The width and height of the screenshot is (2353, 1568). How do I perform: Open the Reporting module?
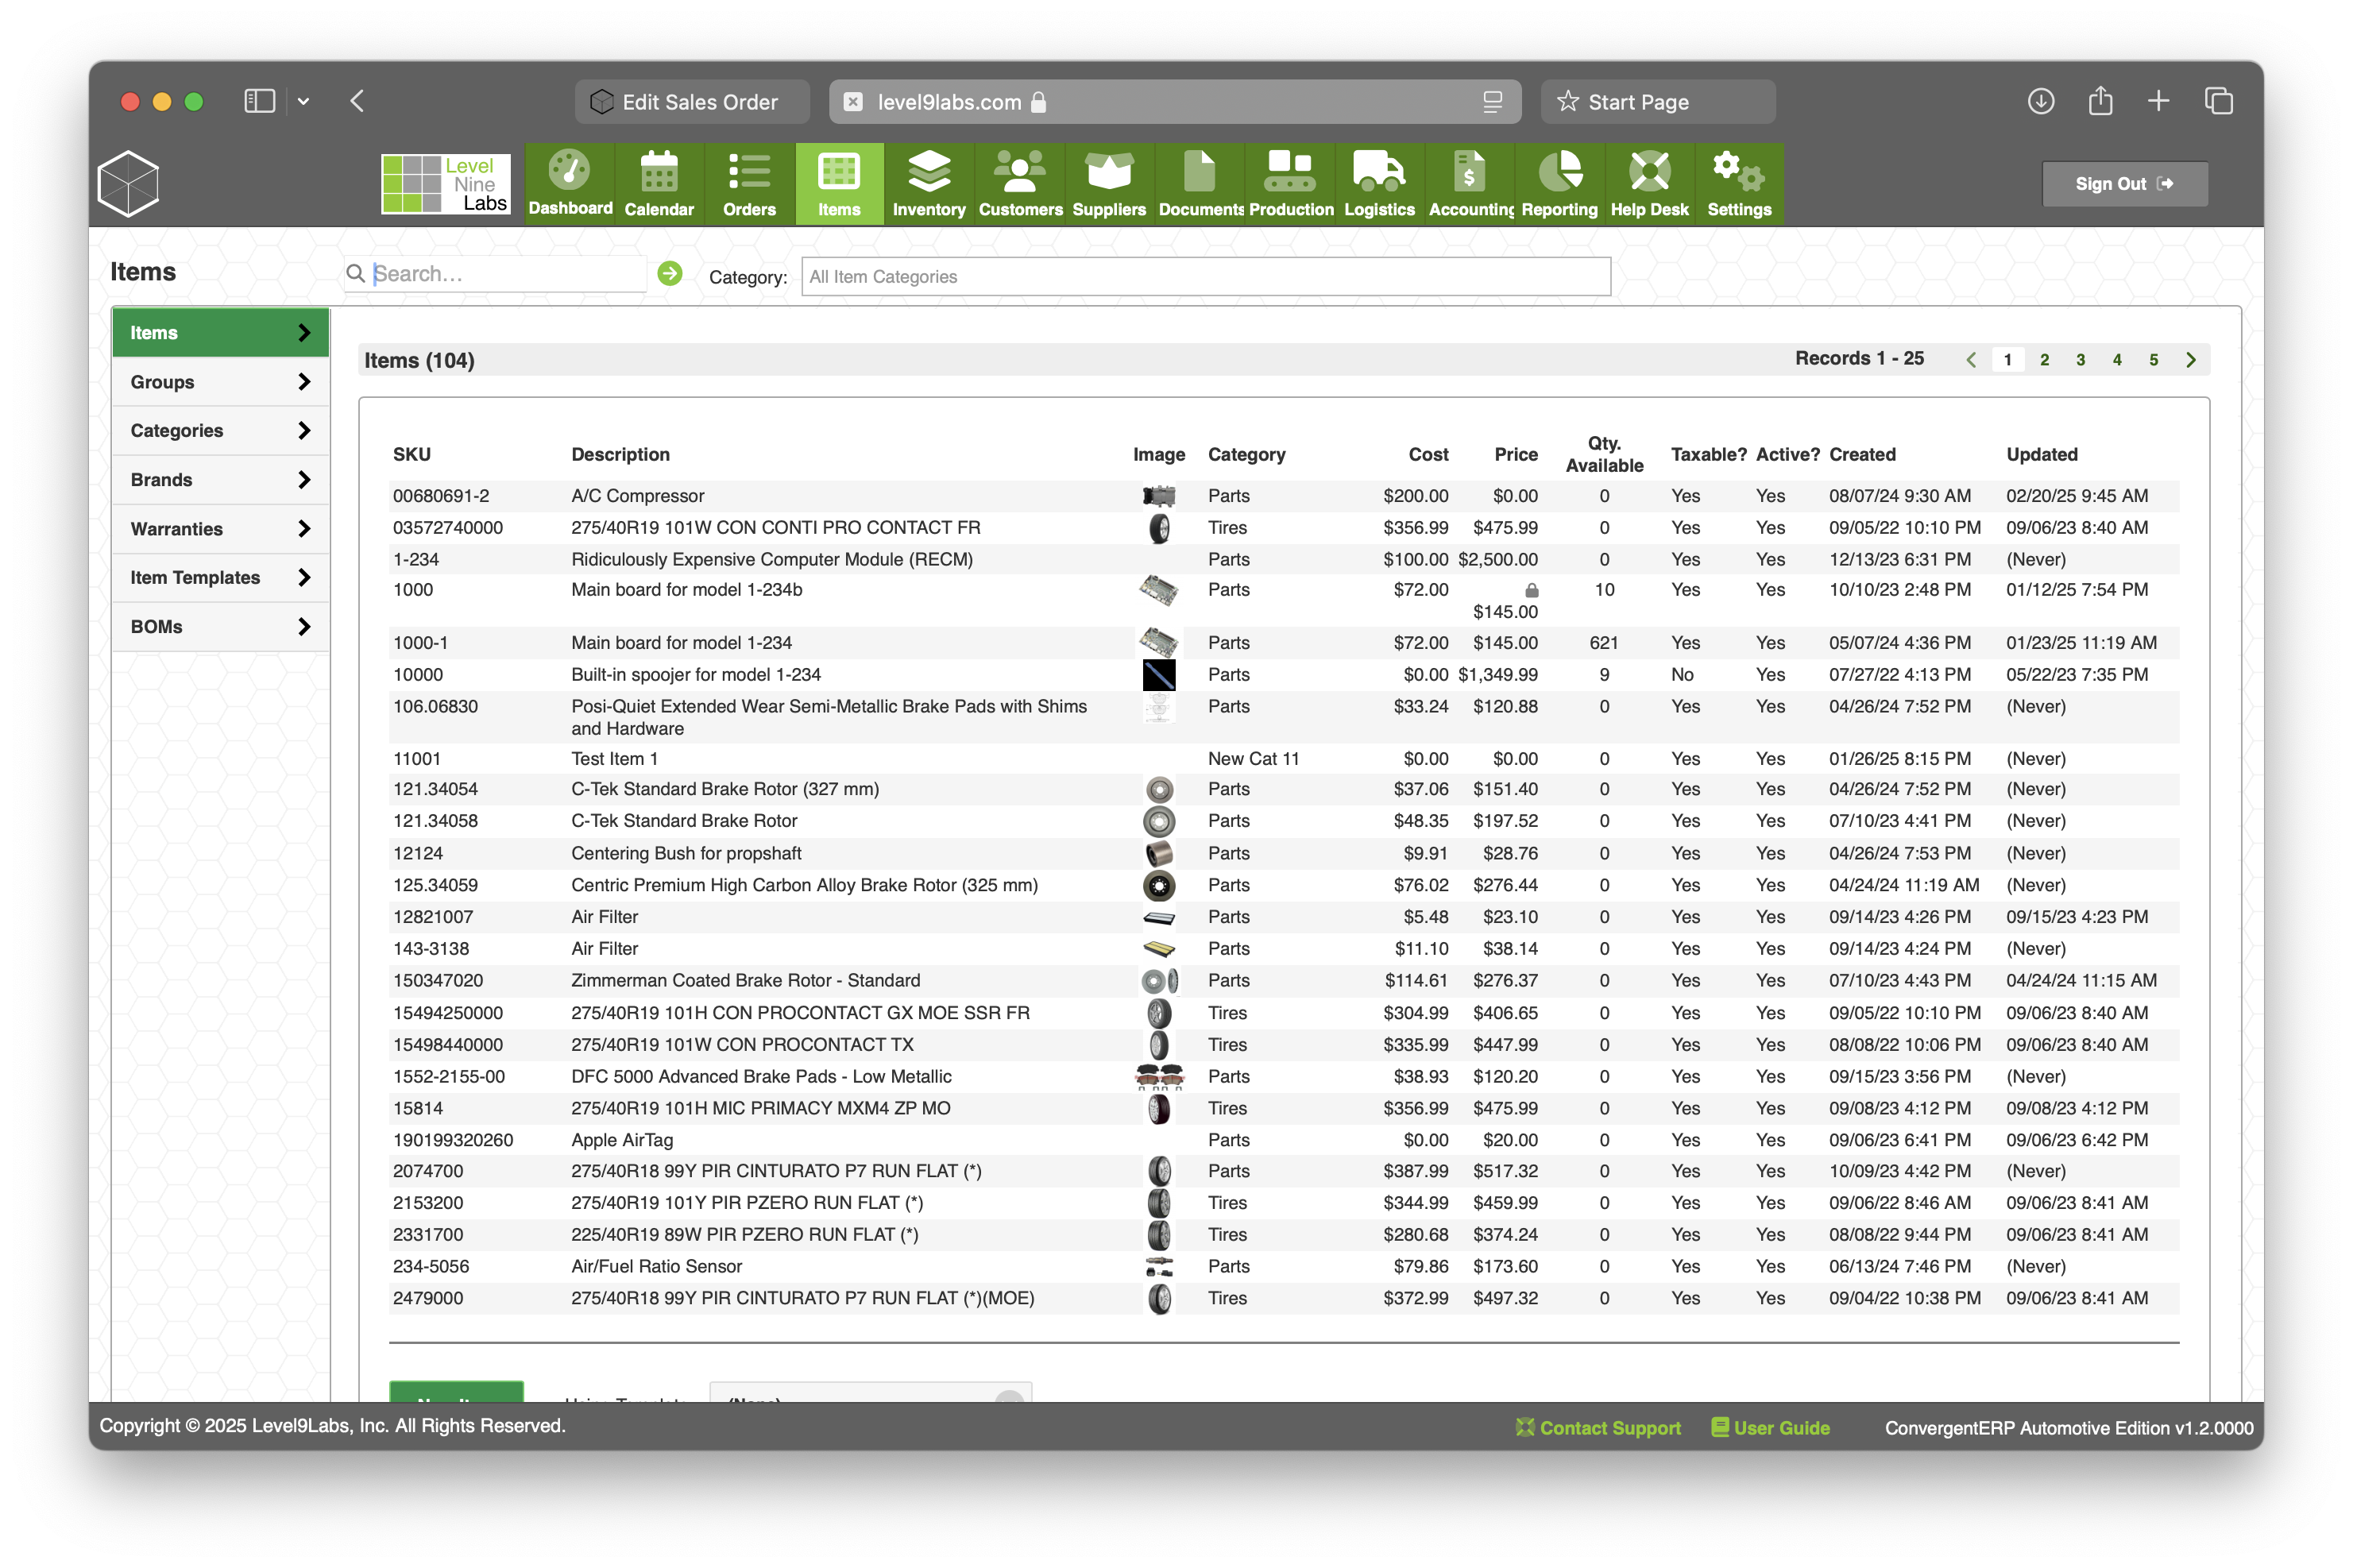click(1559, 183)
